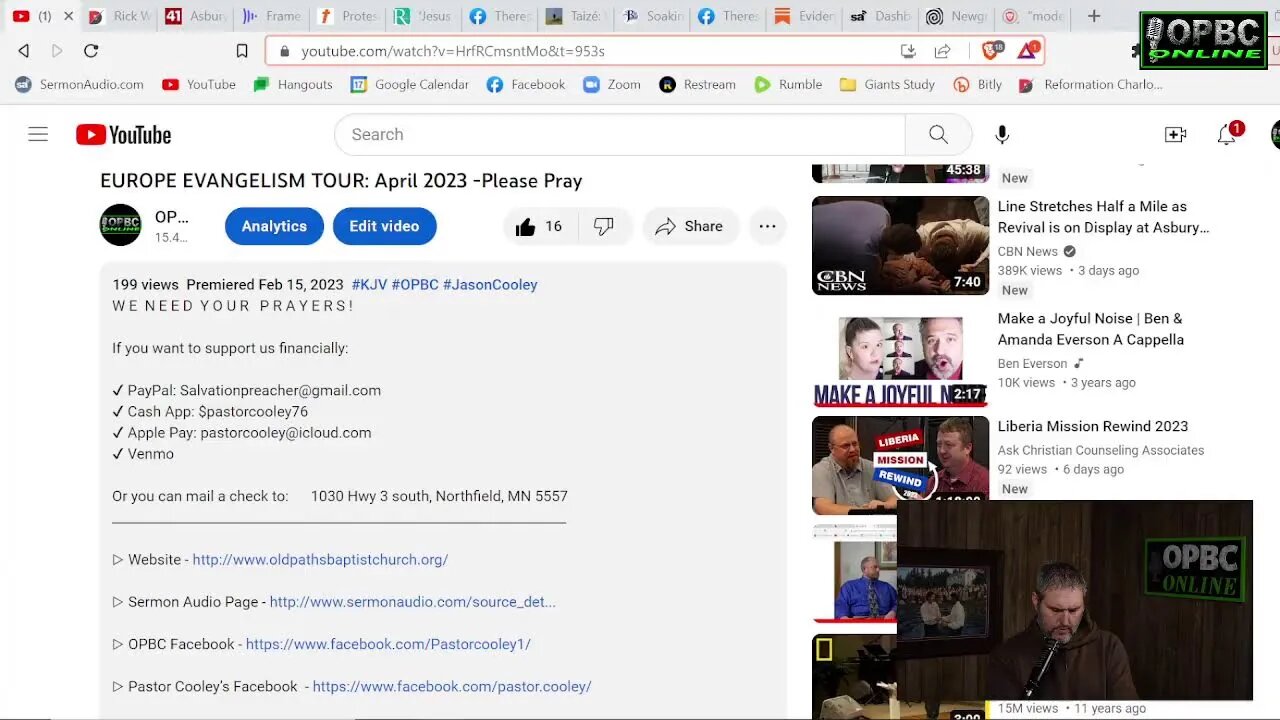
Task: Open the notifications bell
Action: pos(1227,134)
